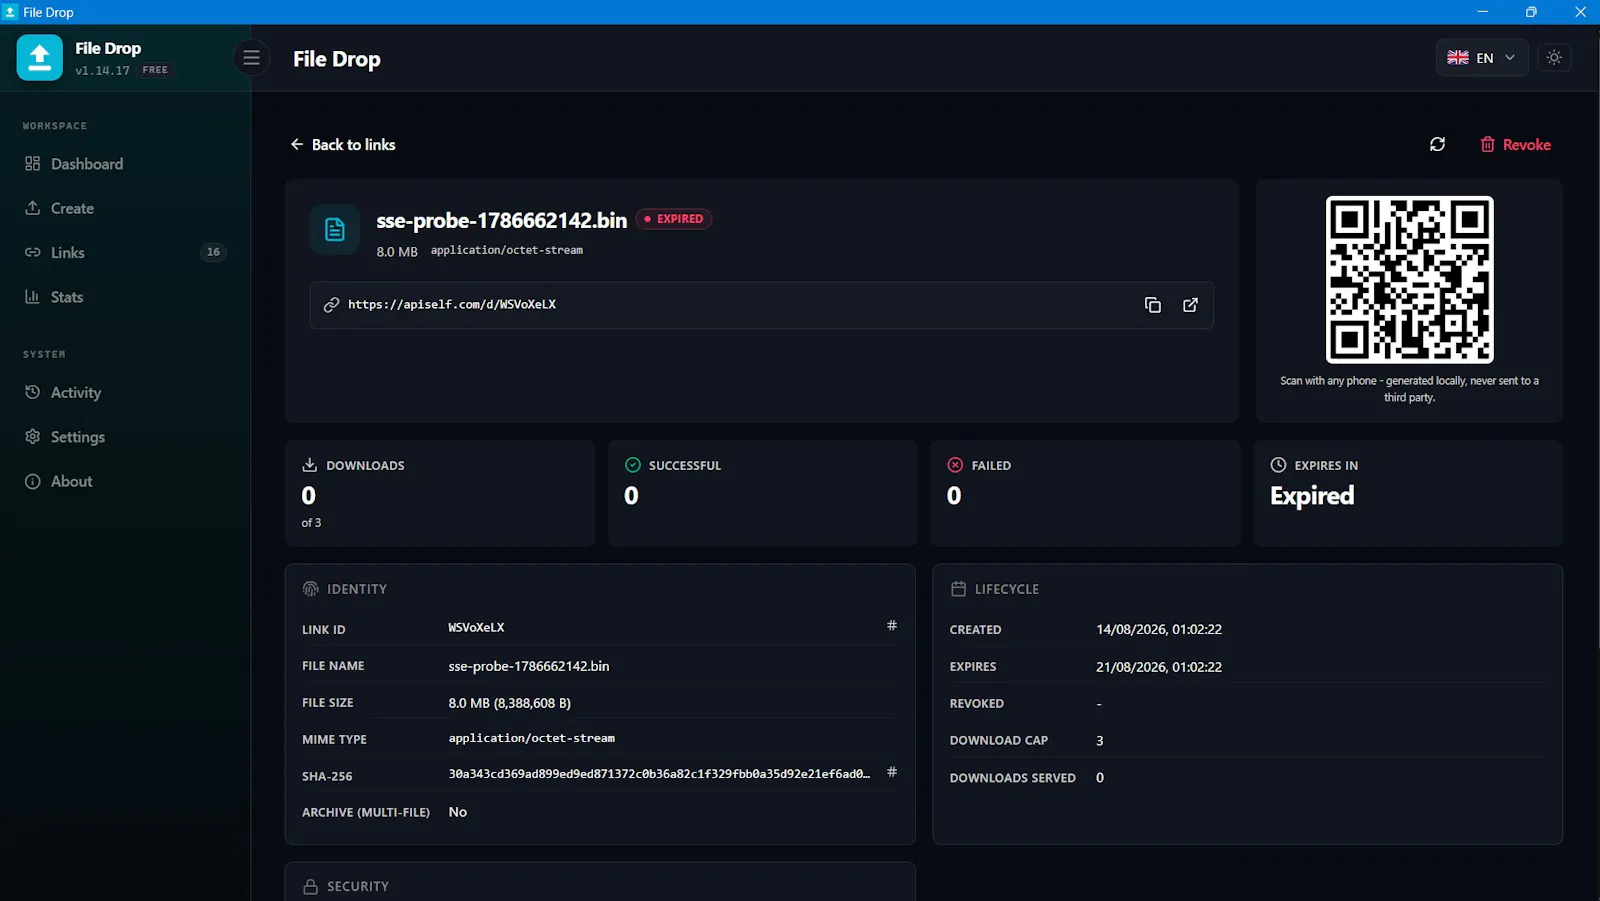
Task: Open the EN language dropdown
Action: [x=1482, y=58]
